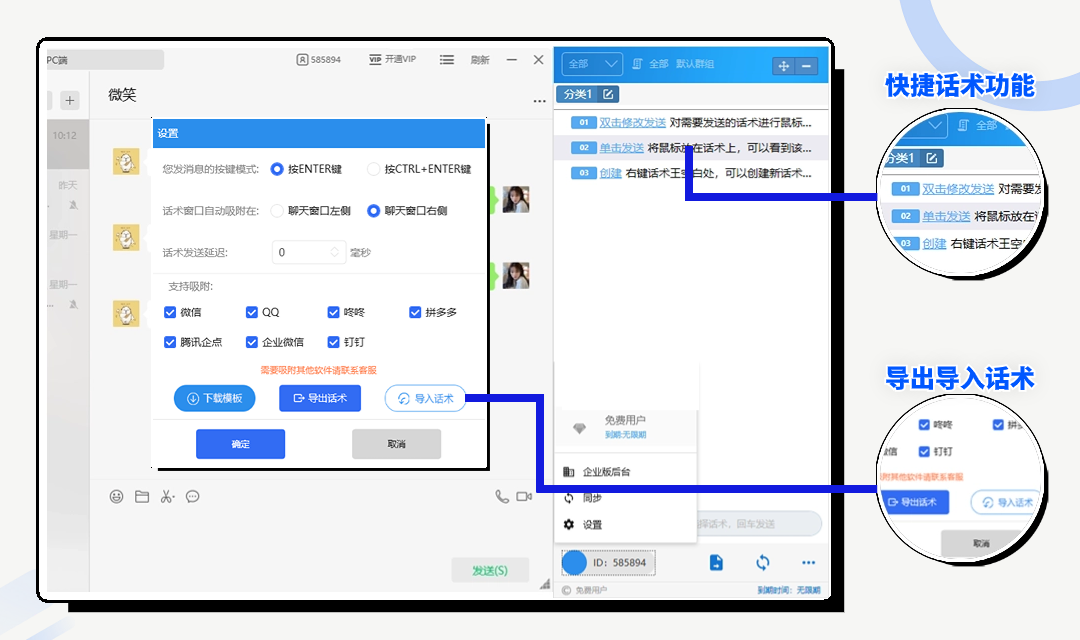Viewport: 1080px width, 640px height.
Task: Uncheck the 微信 checkbox
Action: 170,312
